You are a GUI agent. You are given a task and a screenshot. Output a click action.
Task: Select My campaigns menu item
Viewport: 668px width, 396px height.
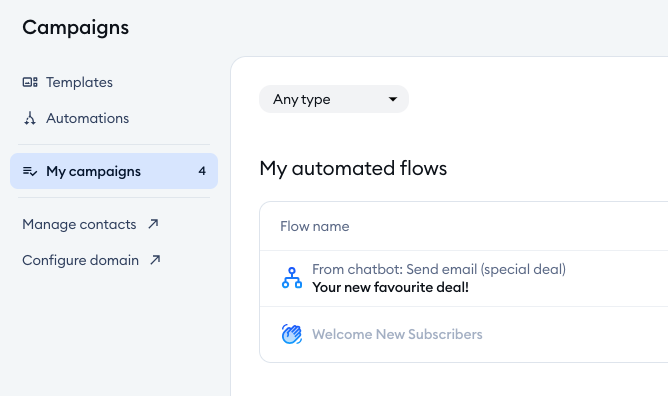click(x=114, y=171)
